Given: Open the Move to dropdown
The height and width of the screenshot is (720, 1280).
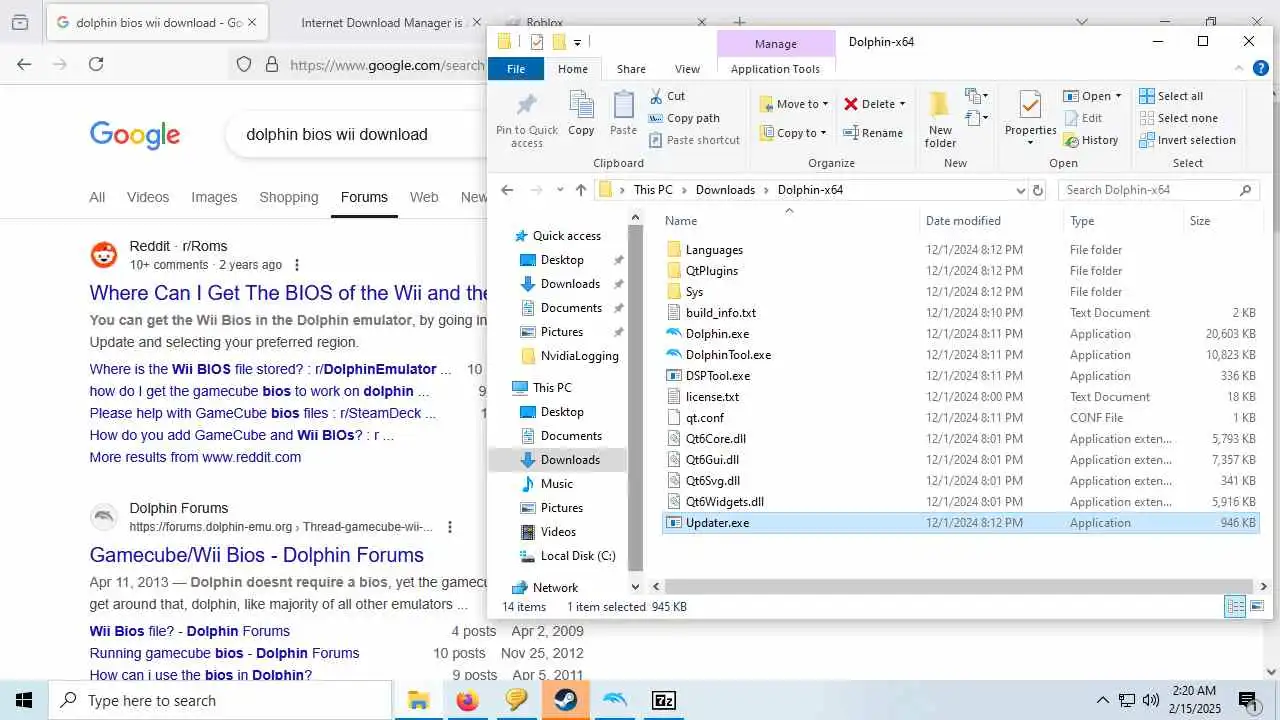Looking at the screenshot, I should click(794, 104).
